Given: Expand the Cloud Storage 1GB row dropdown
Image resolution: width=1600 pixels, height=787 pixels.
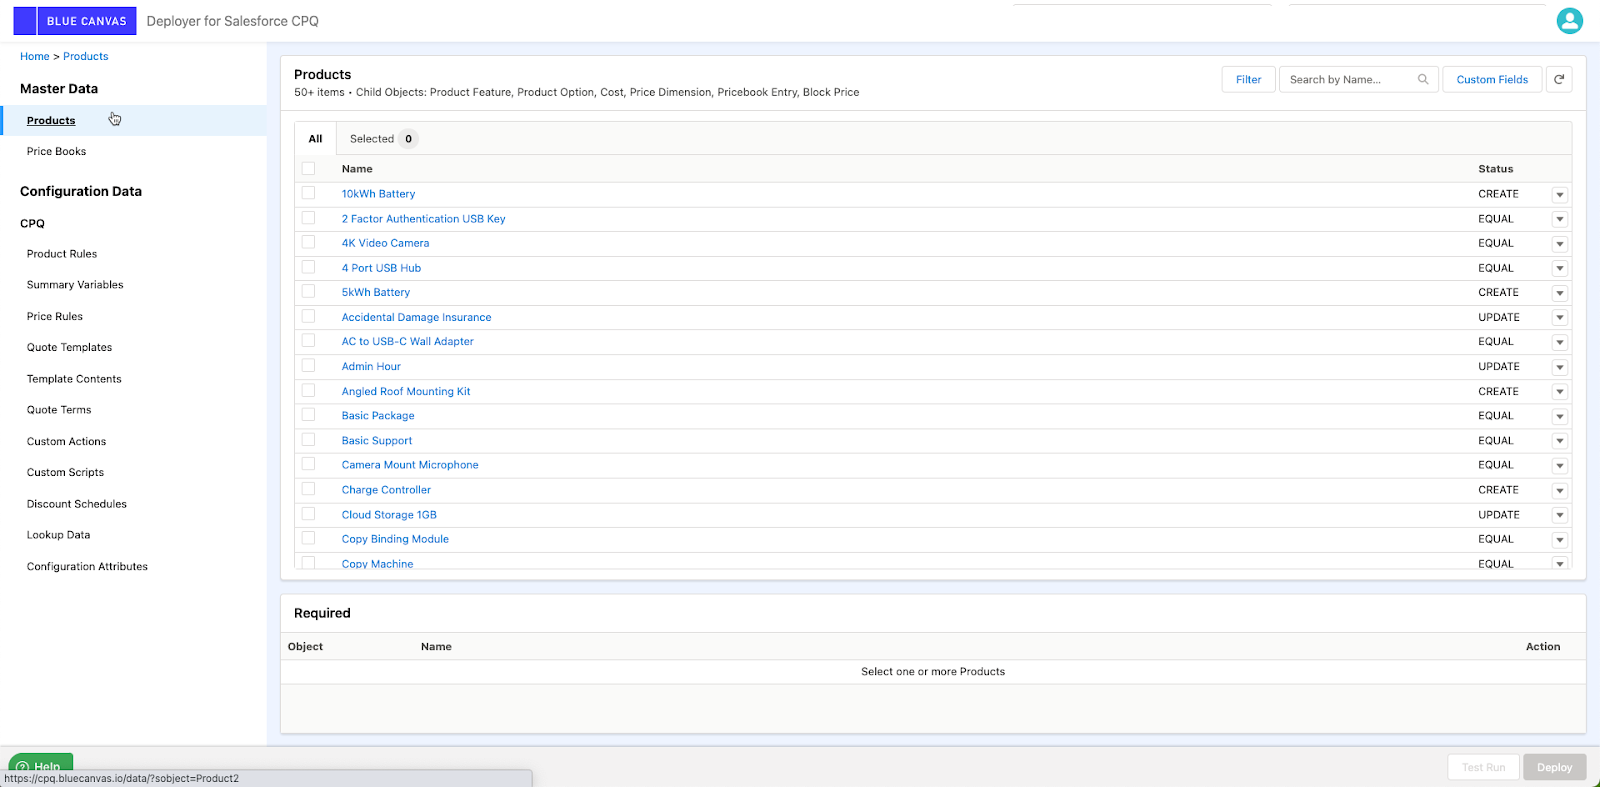Looking at the screenshot, I should (1559, 515).
